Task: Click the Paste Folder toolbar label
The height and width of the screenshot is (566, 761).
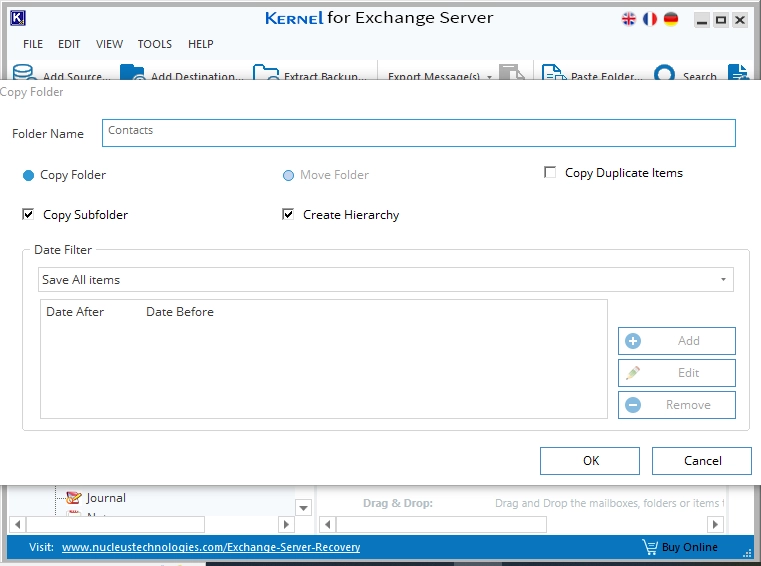Action: point(607,76)
